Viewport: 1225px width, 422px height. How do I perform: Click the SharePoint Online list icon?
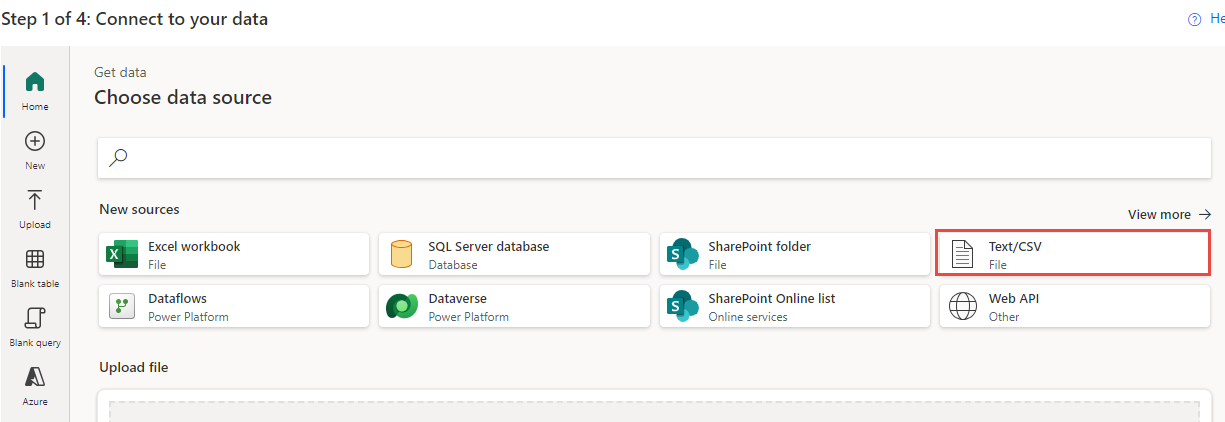[682, 306]
